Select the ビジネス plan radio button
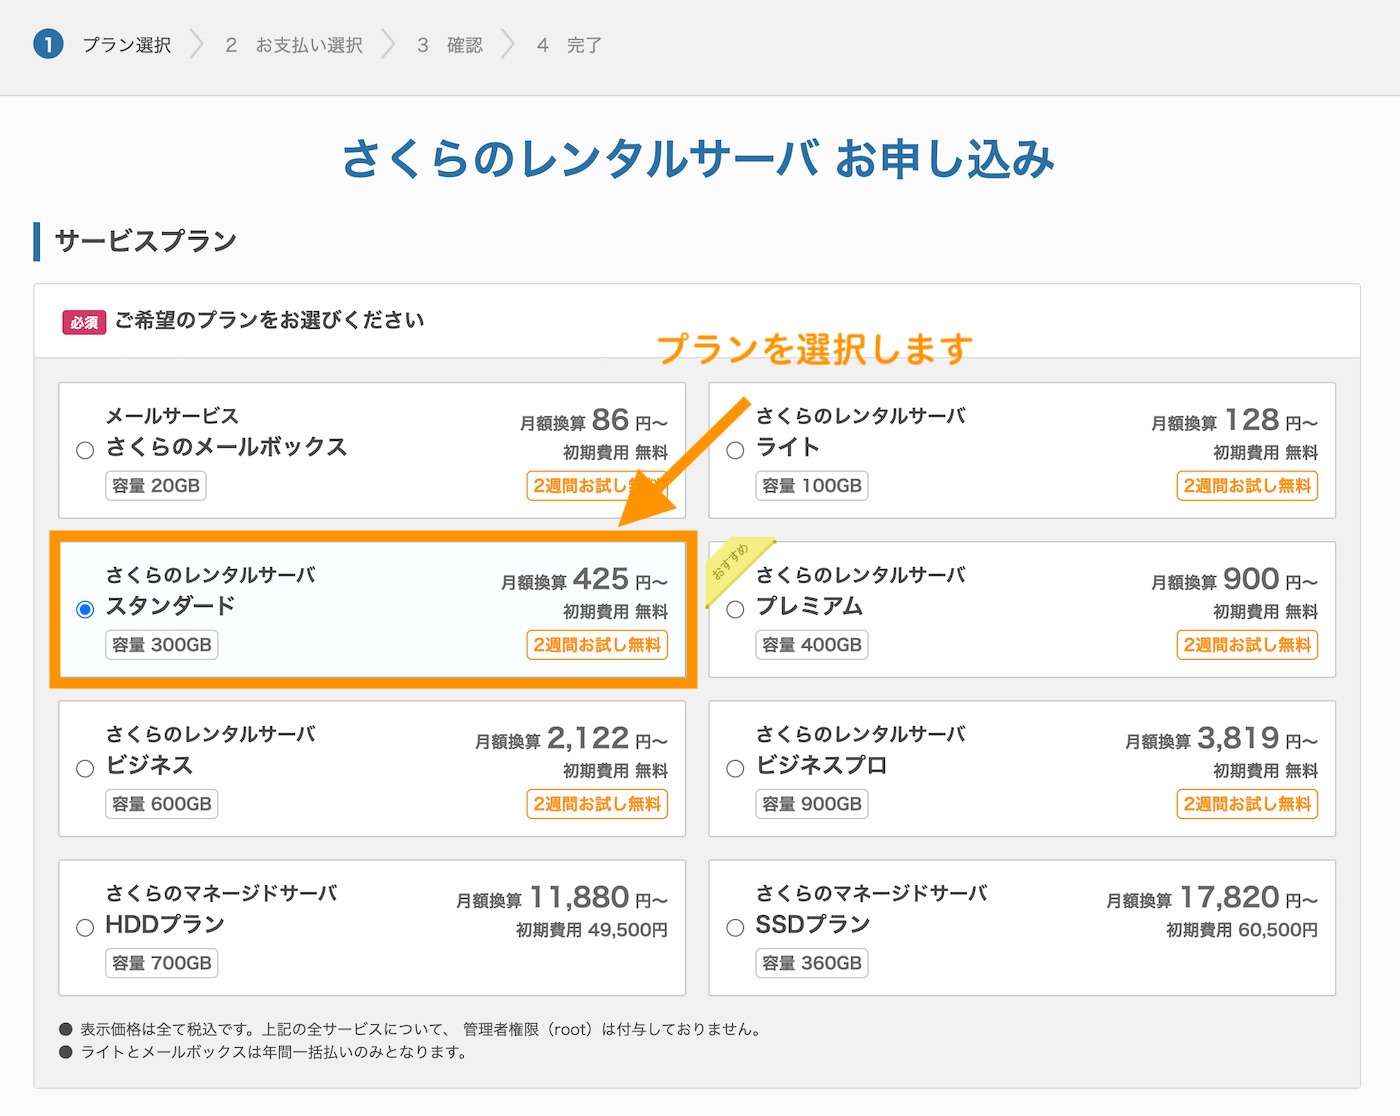This screenshot has width=1400, height=1116. [85, 769]
